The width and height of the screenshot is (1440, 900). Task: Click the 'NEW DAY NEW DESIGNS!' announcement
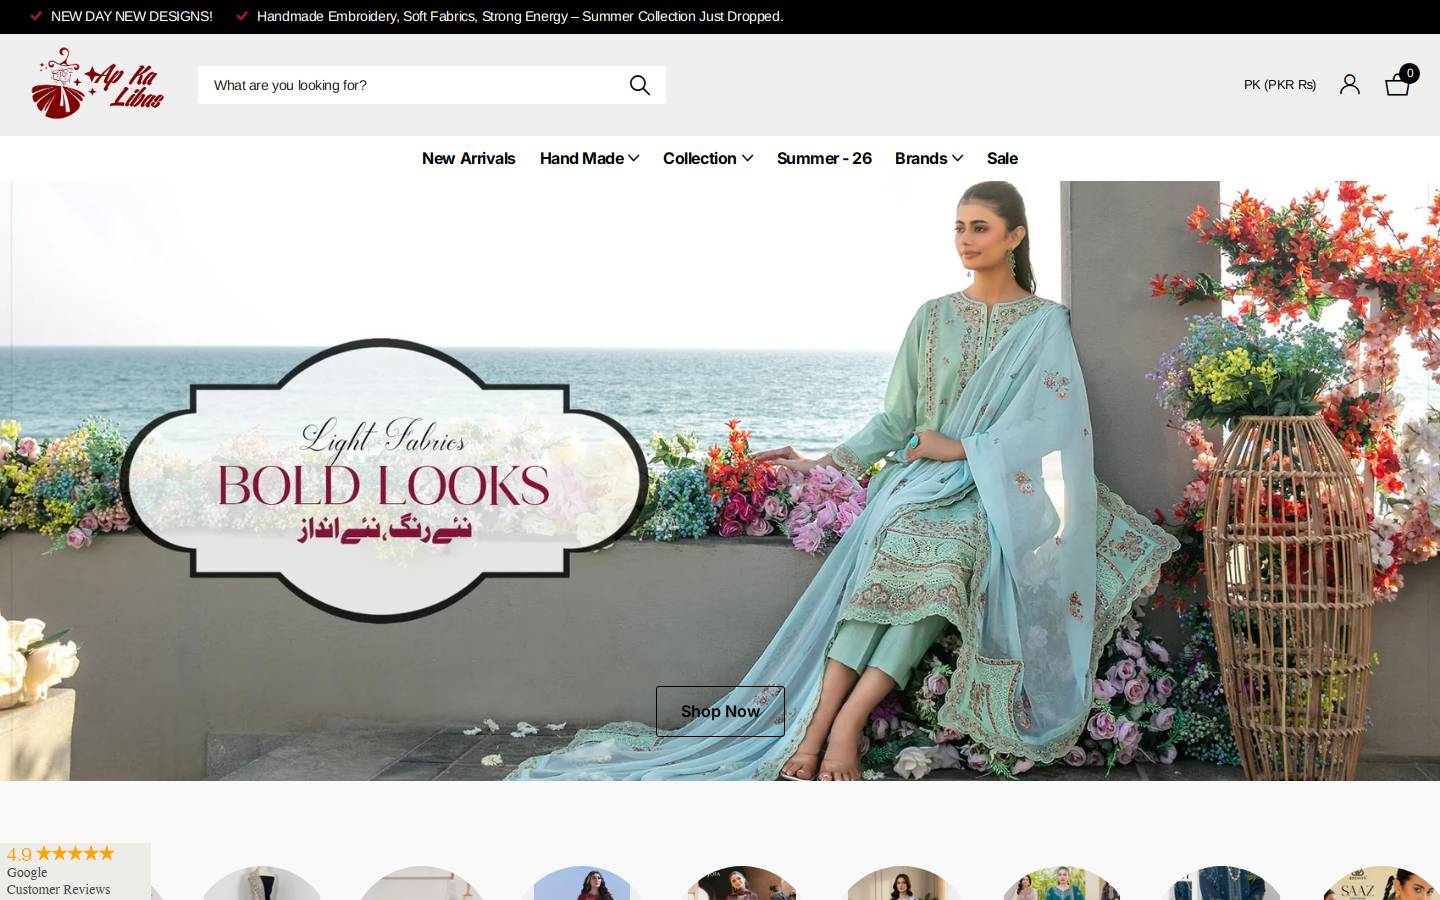pos(131,16)
